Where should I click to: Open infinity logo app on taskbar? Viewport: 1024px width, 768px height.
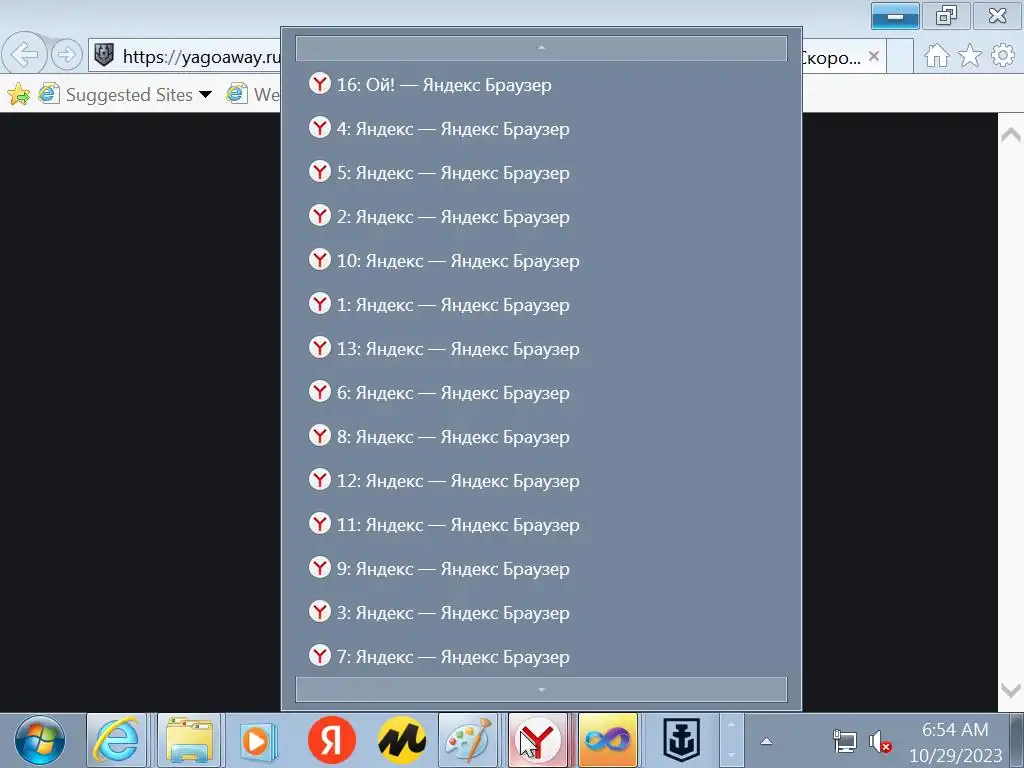[x=607, y=741]
